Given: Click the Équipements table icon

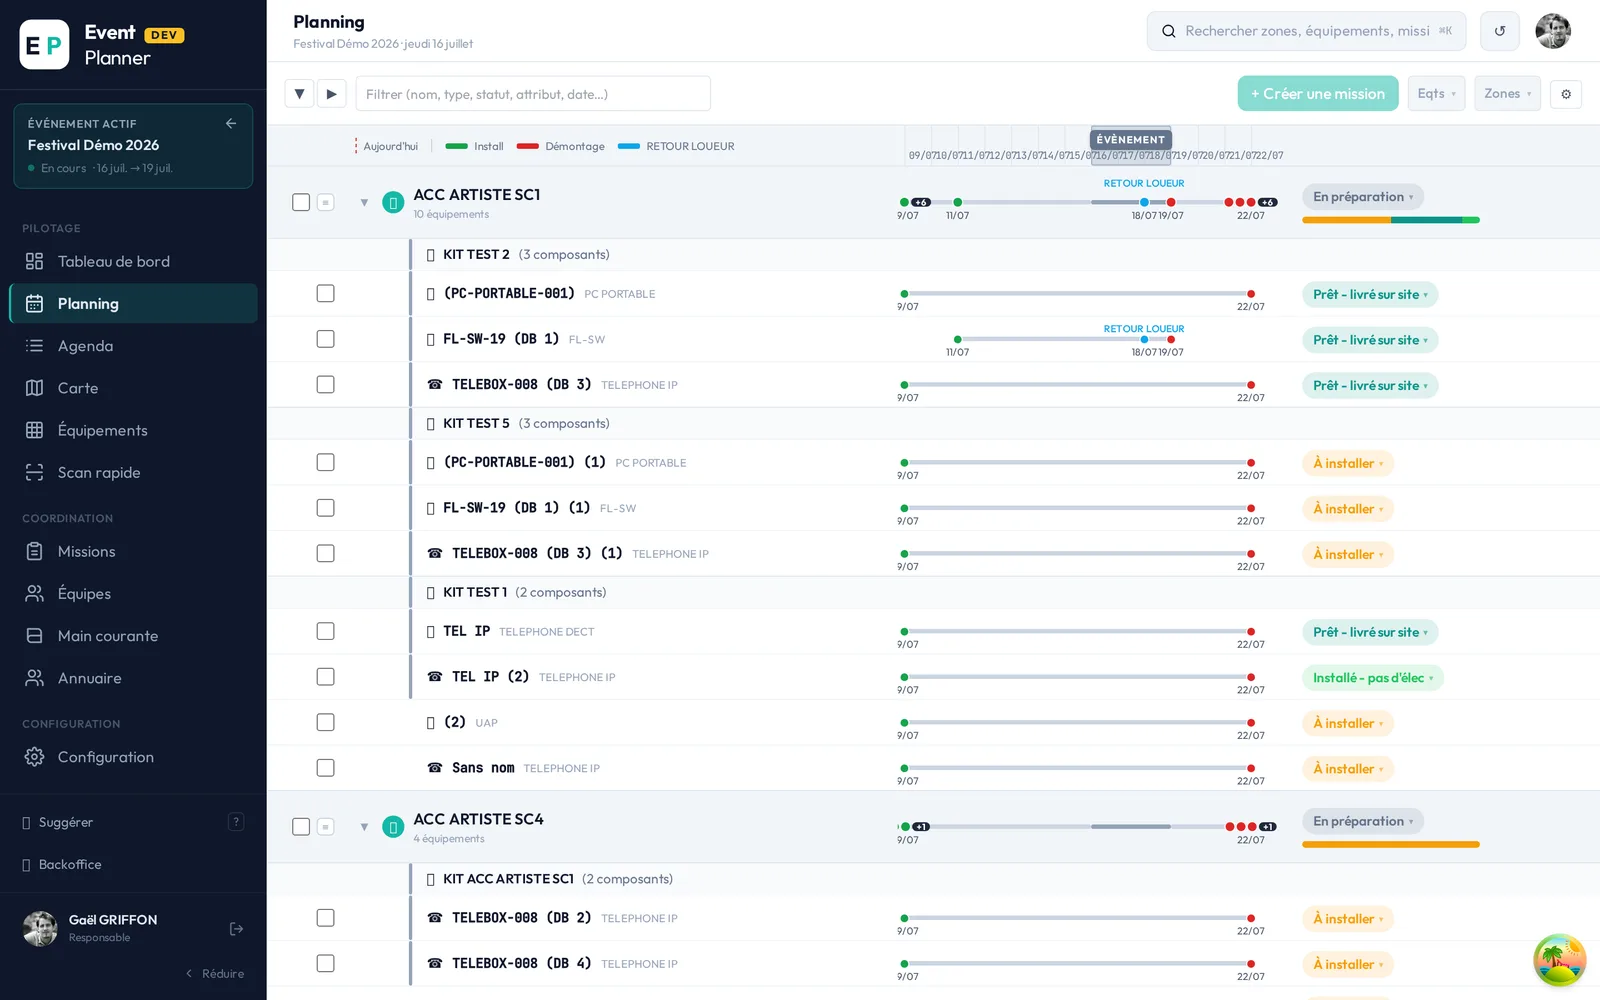Looking at the screenshot, I should pos(34,430).
